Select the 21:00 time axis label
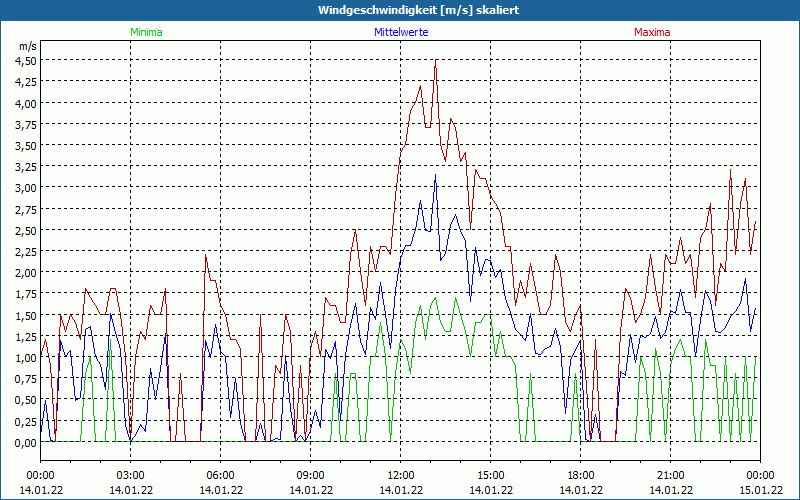Viewport: 800px width, 500px height. 670,475
